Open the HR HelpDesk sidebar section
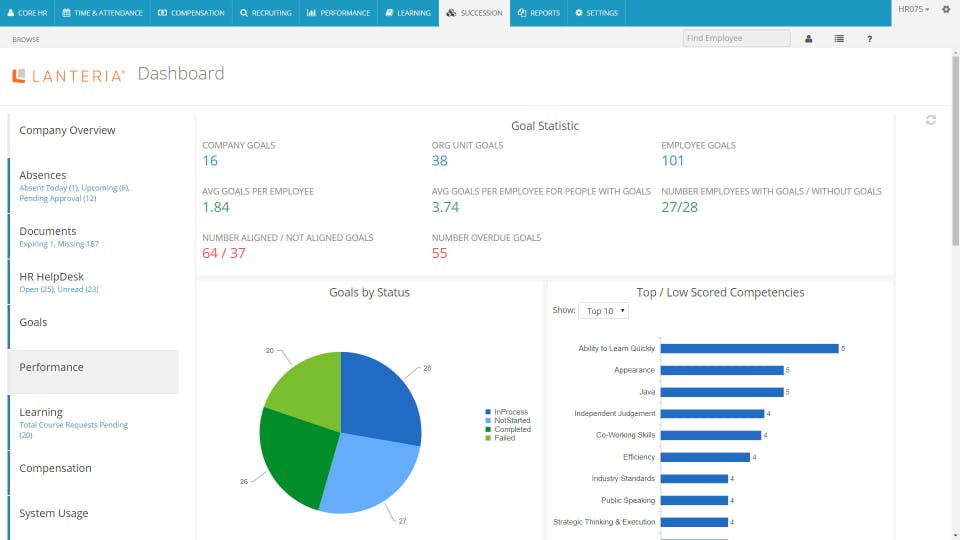Viewport: 960px width, 540px height. pyautogui.click(x=52, y=277)
